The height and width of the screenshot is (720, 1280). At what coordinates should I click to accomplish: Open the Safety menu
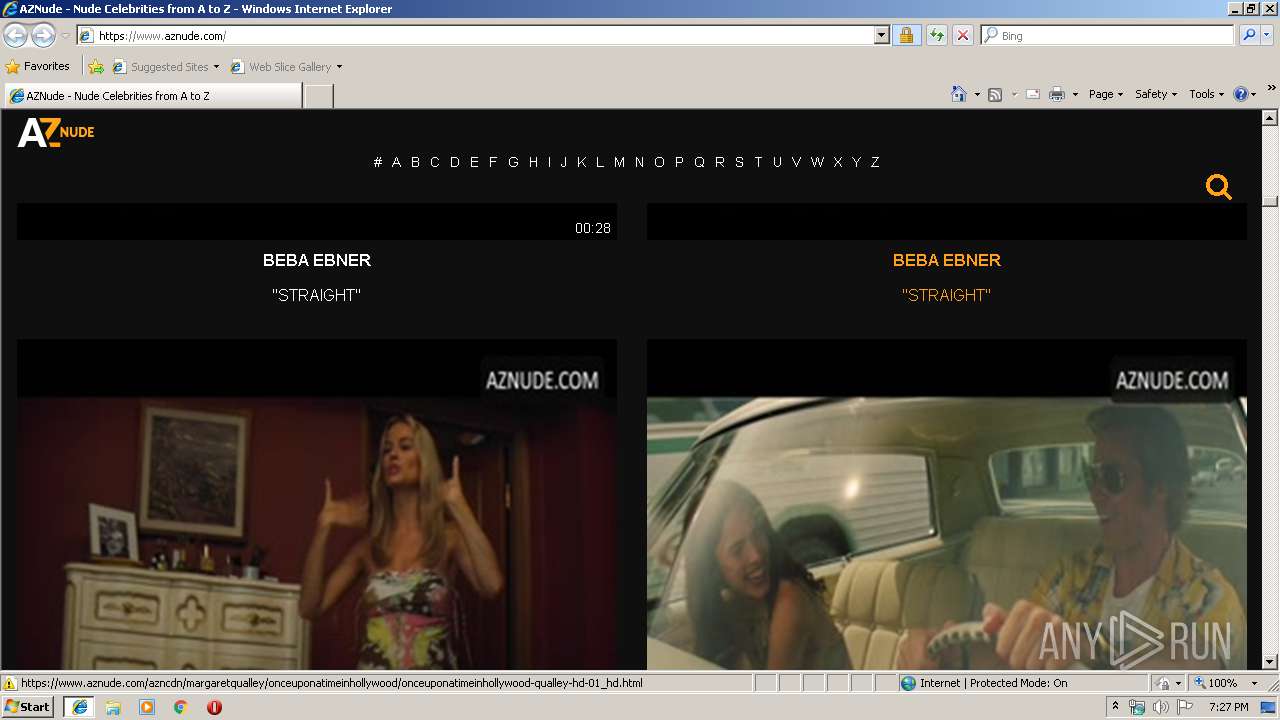1155,94
